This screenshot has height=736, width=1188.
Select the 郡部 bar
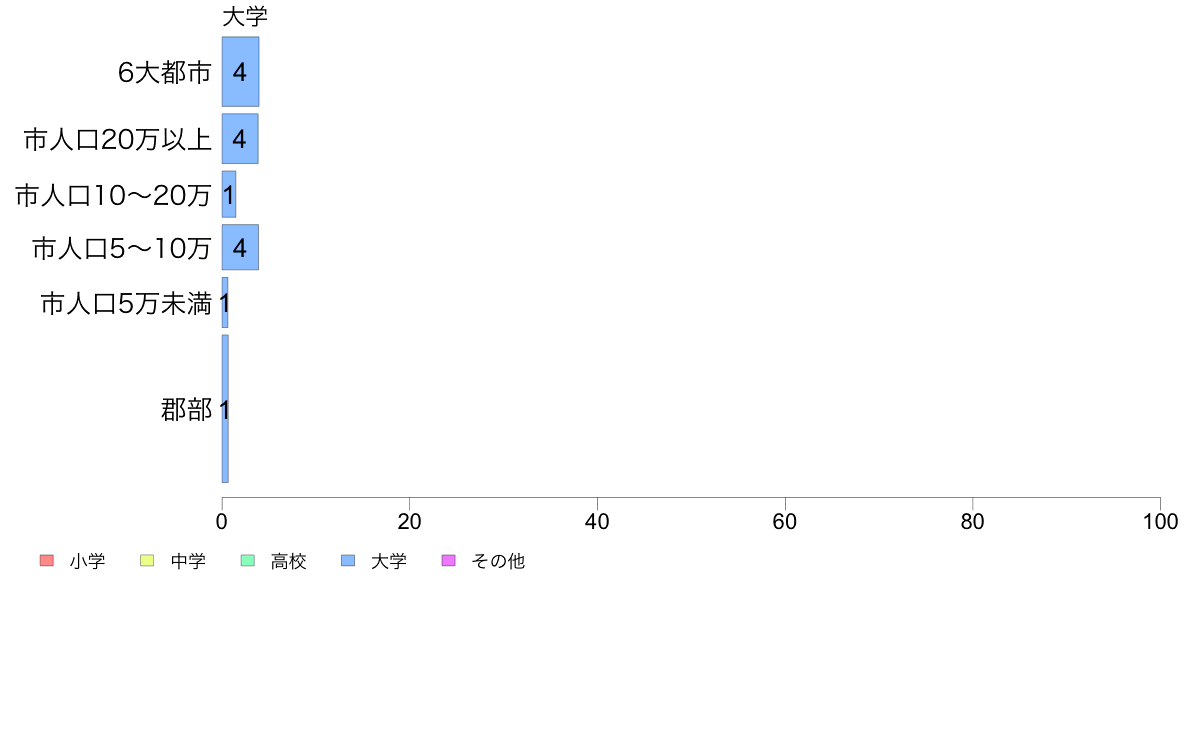[225, 409]
